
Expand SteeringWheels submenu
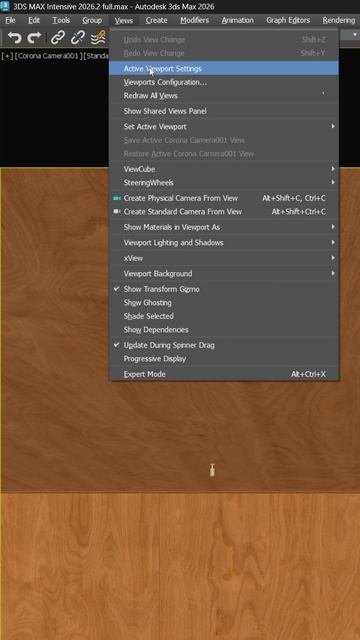click(224, 182)
